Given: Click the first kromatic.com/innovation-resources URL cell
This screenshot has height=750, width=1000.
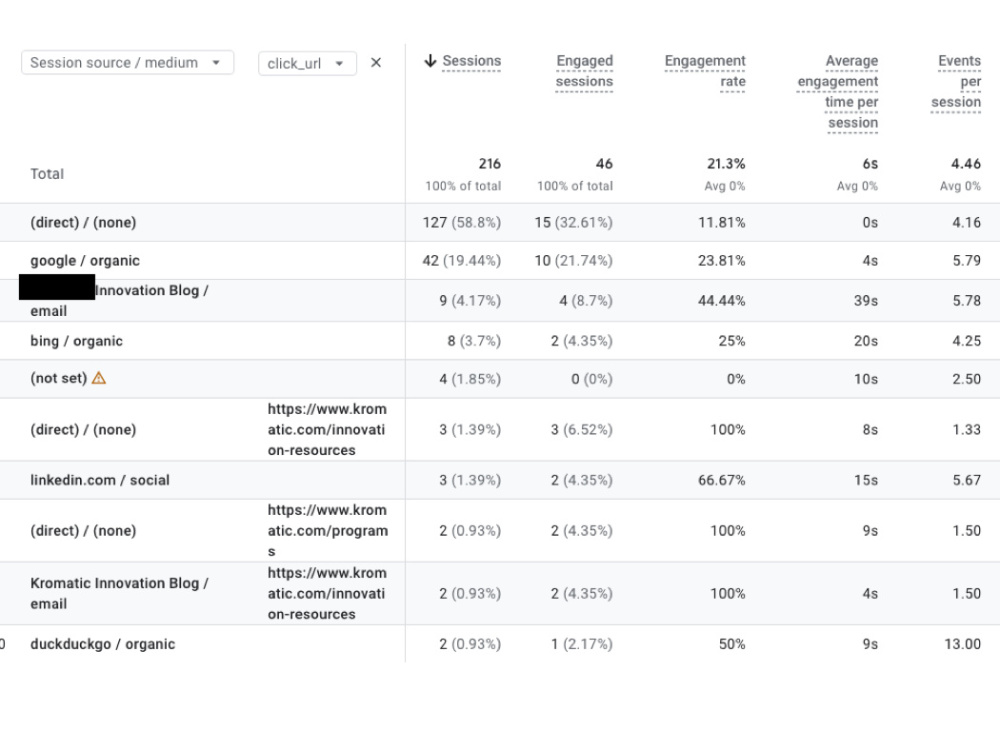Looking at the screenshot, I should click(327, 429).
